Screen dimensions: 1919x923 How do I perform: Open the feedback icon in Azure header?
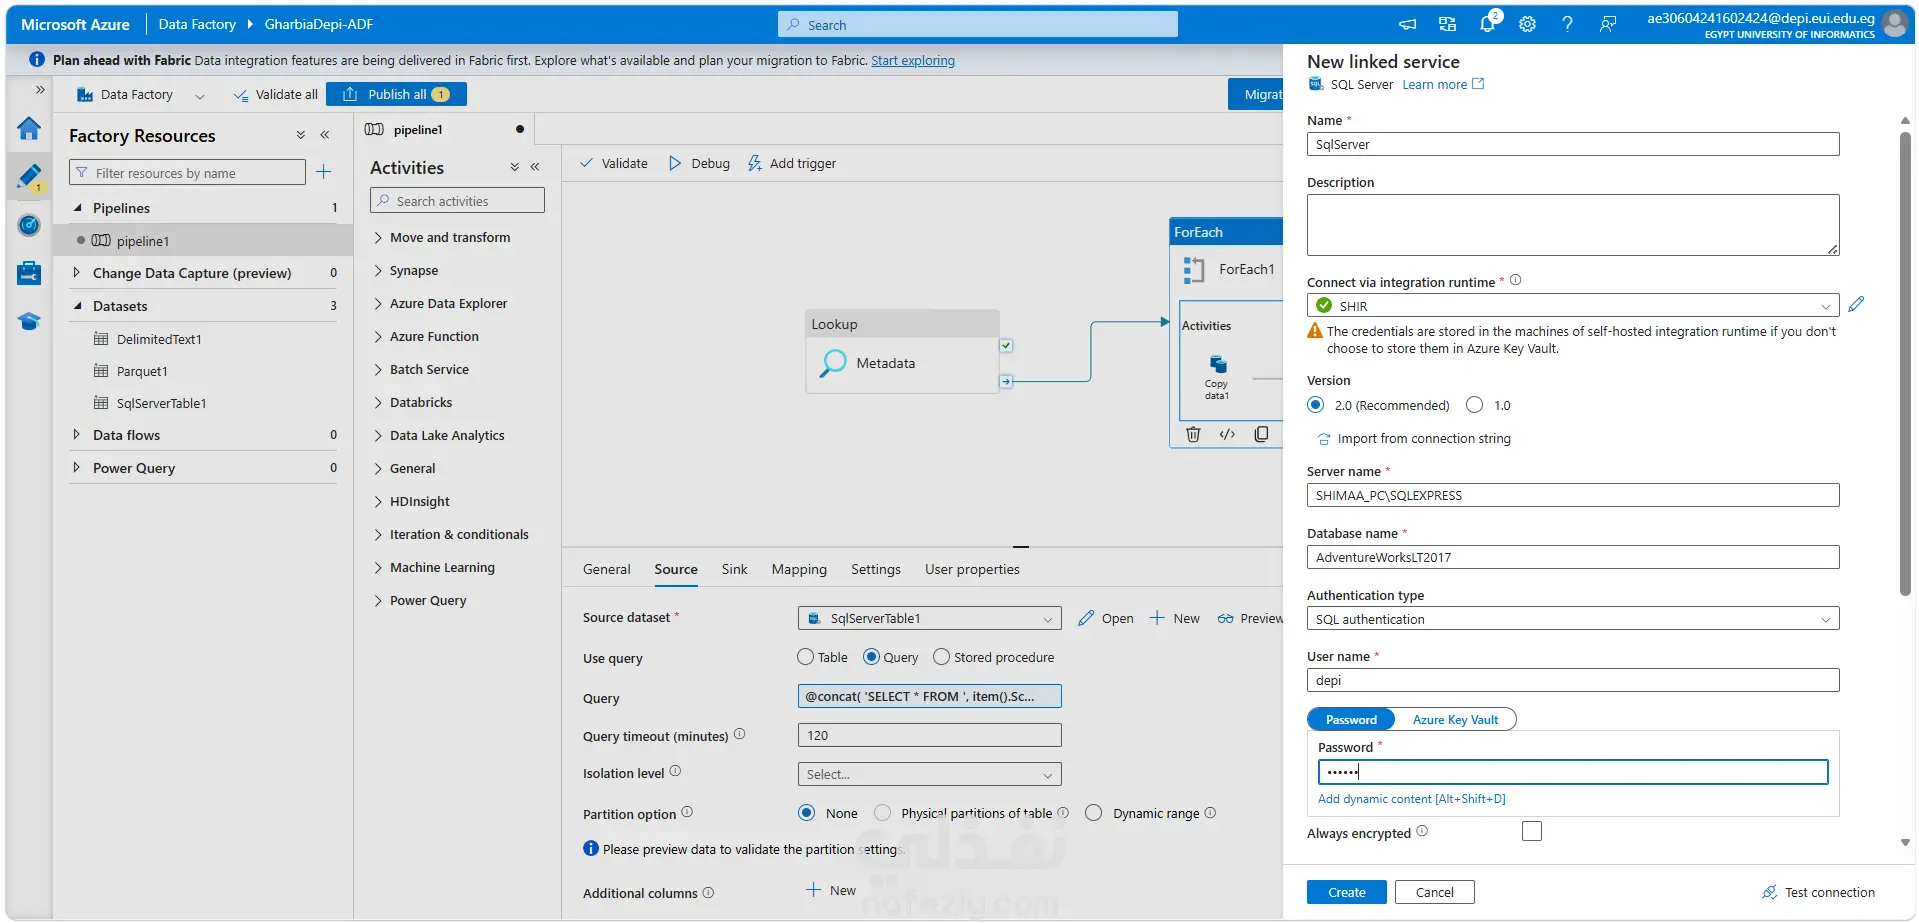(1608, 25)
